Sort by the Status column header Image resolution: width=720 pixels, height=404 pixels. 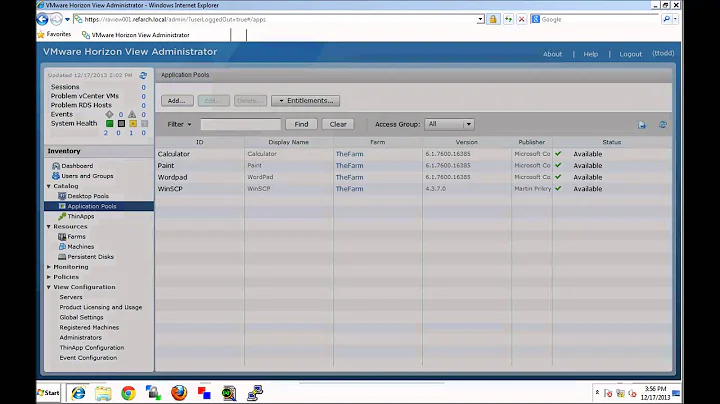[x=612, y=142]
